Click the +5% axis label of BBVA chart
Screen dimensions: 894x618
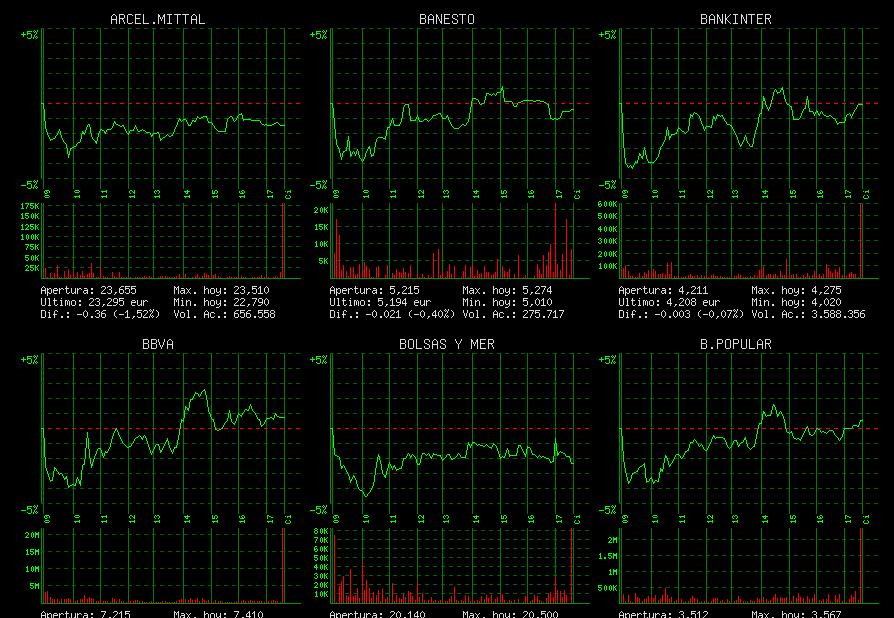click(x=30, y=360)
